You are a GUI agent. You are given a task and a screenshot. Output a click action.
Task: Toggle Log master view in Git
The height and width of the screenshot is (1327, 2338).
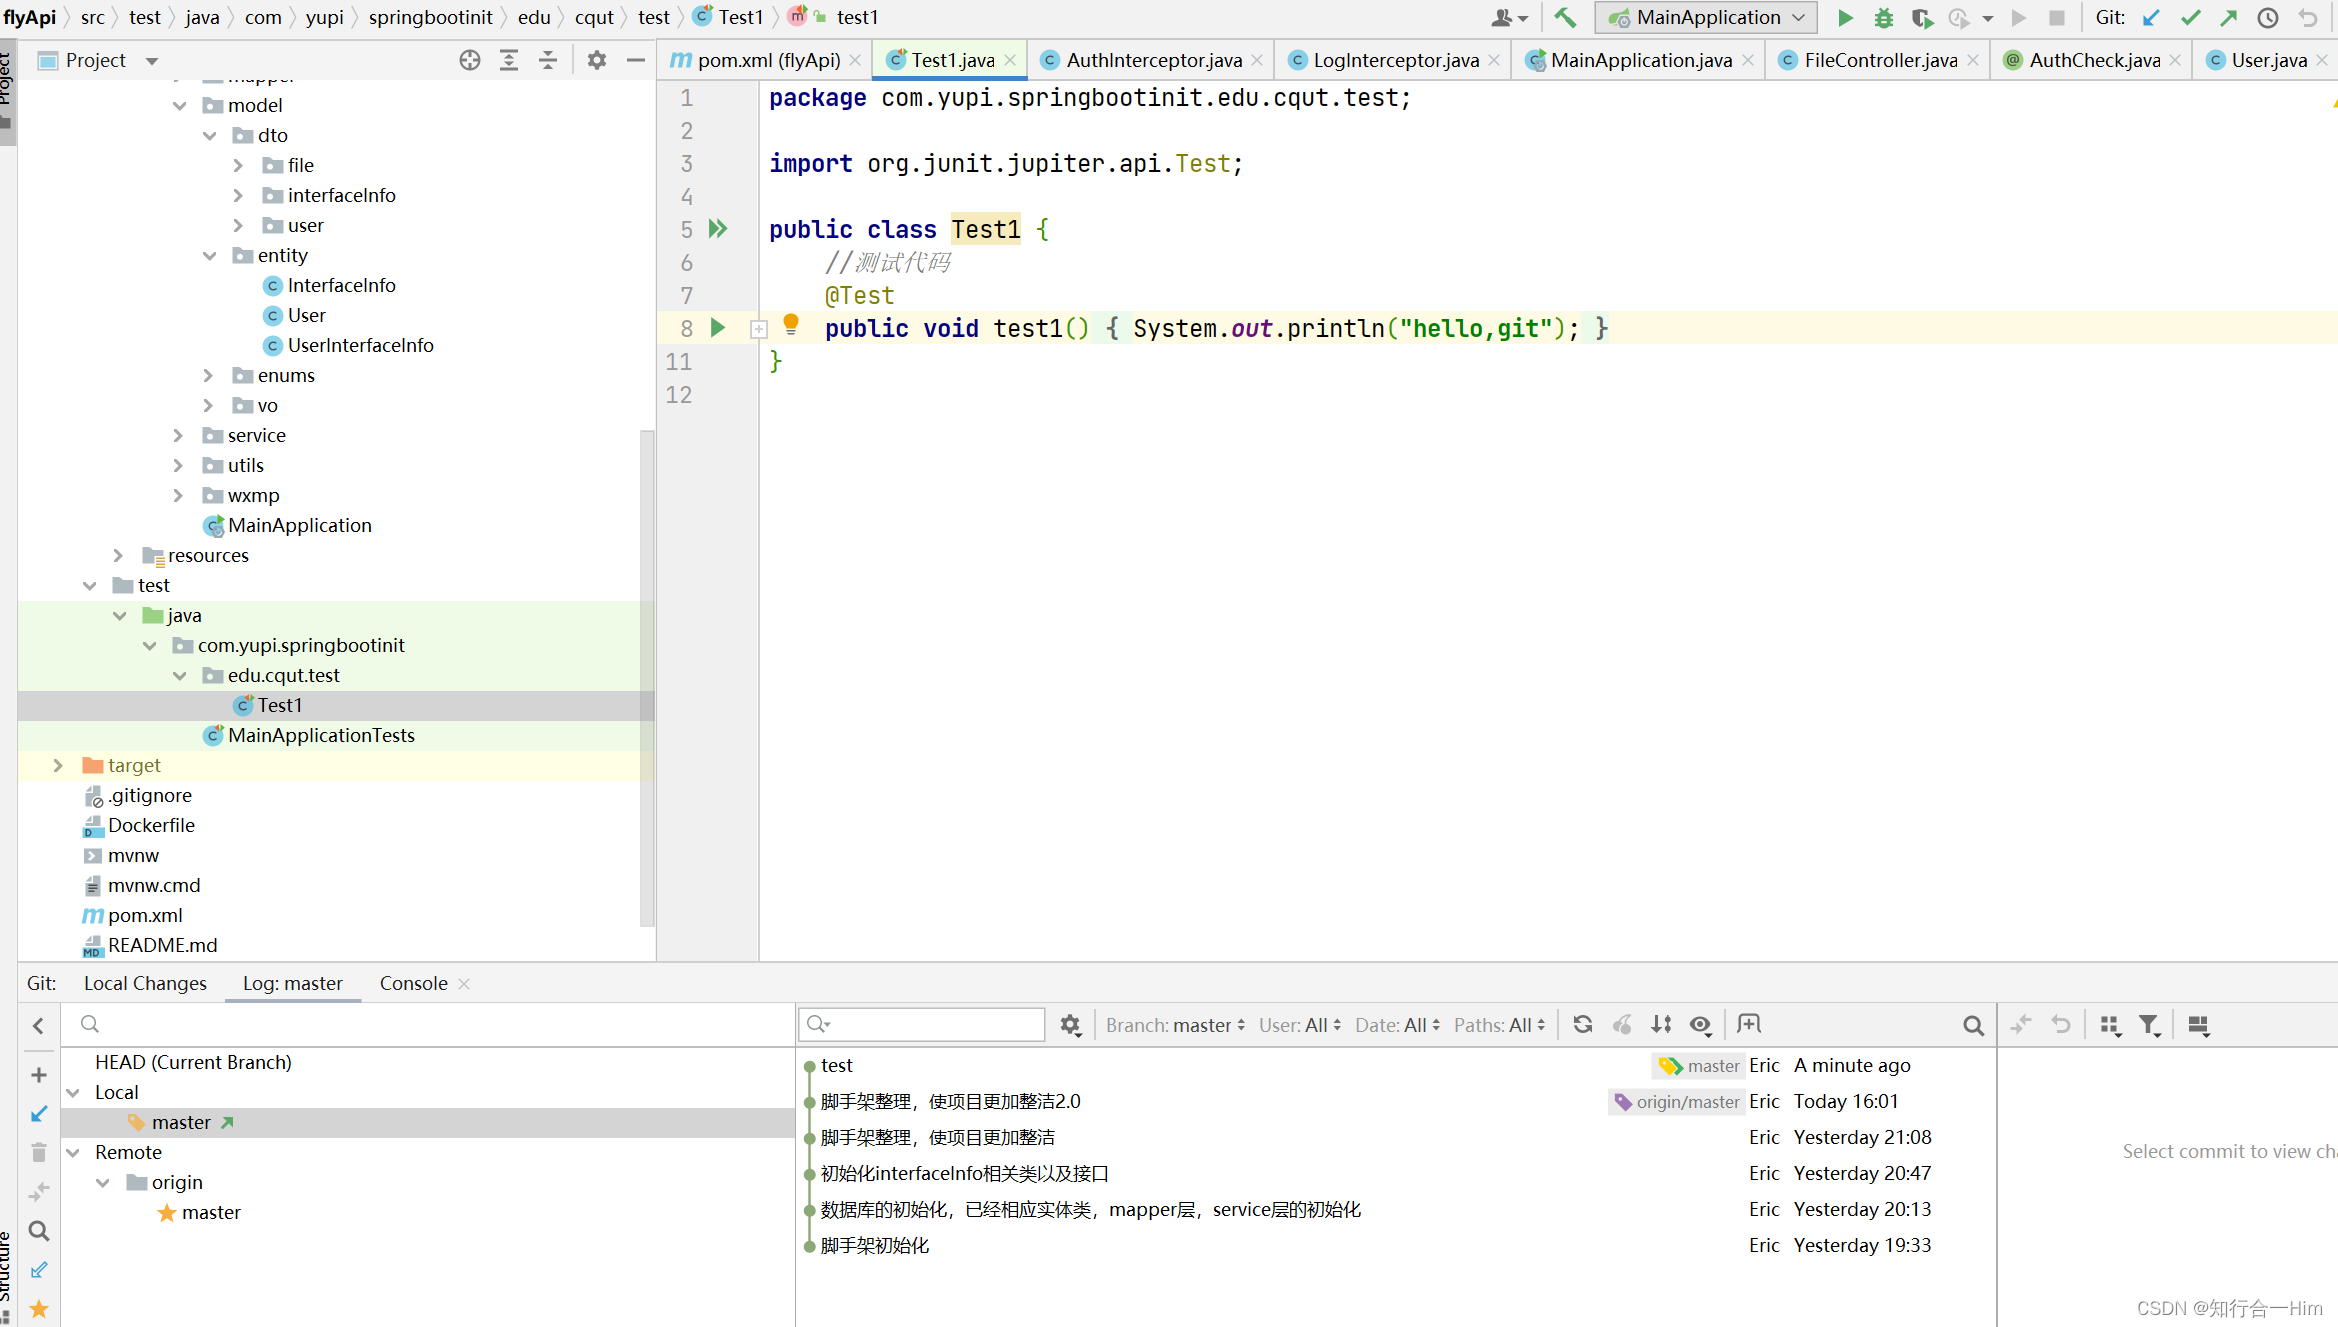tap(291, 982)
